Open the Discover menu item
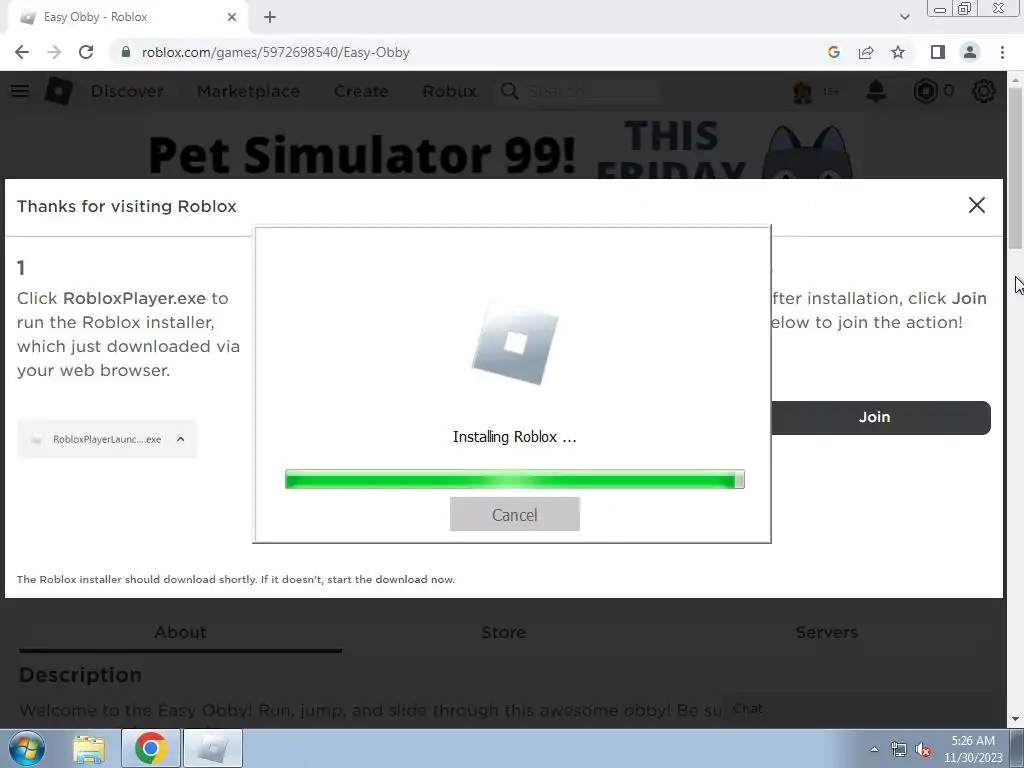Screen dimensions: 1024x768 127,91
